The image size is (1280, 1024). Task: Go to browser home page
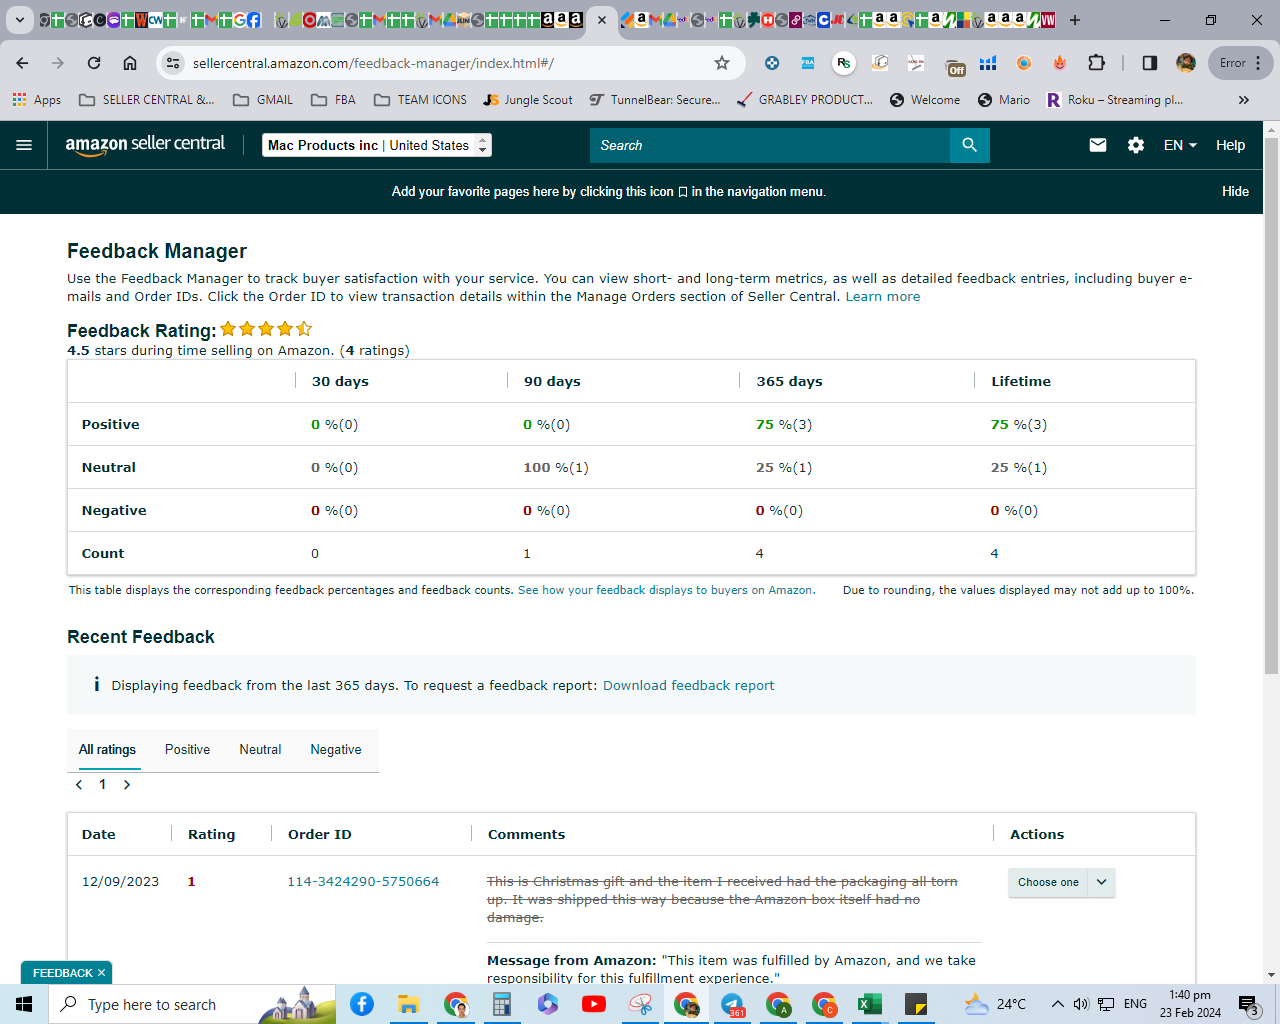point(130,63)
